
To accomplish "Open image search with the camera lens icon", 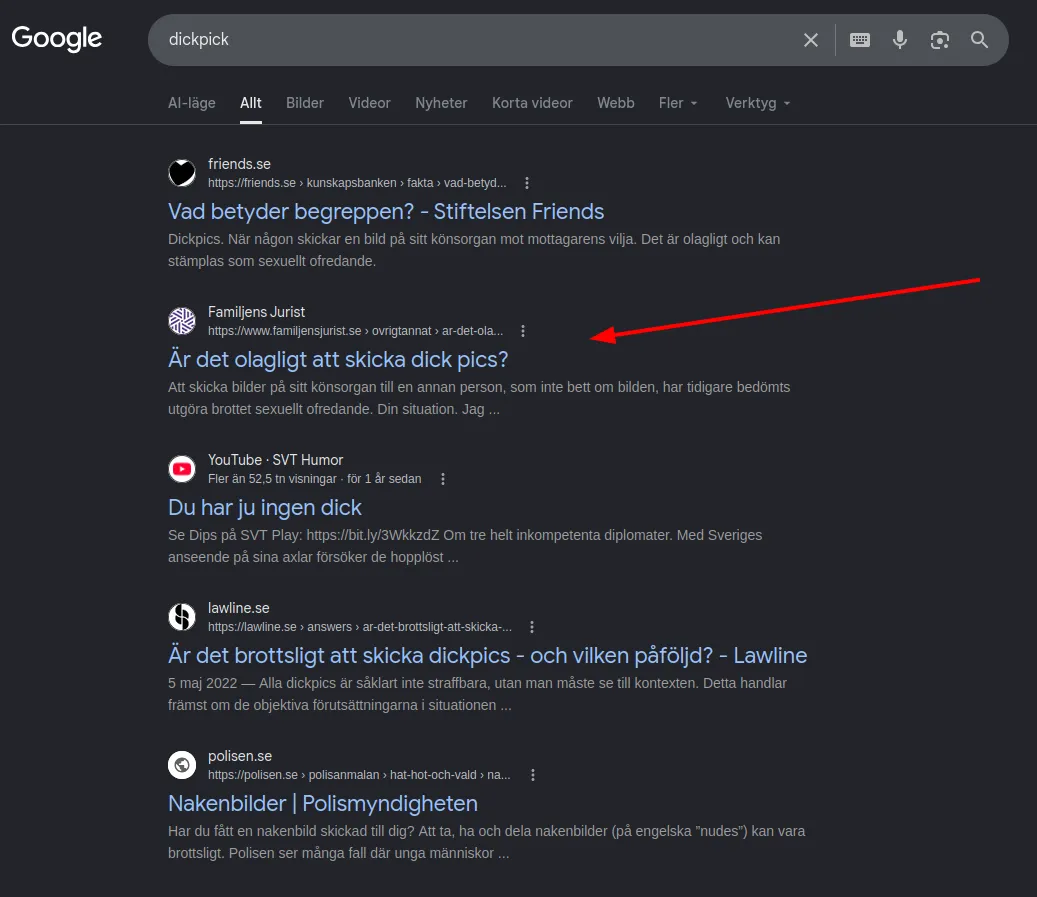I will [x=939, y=40].
